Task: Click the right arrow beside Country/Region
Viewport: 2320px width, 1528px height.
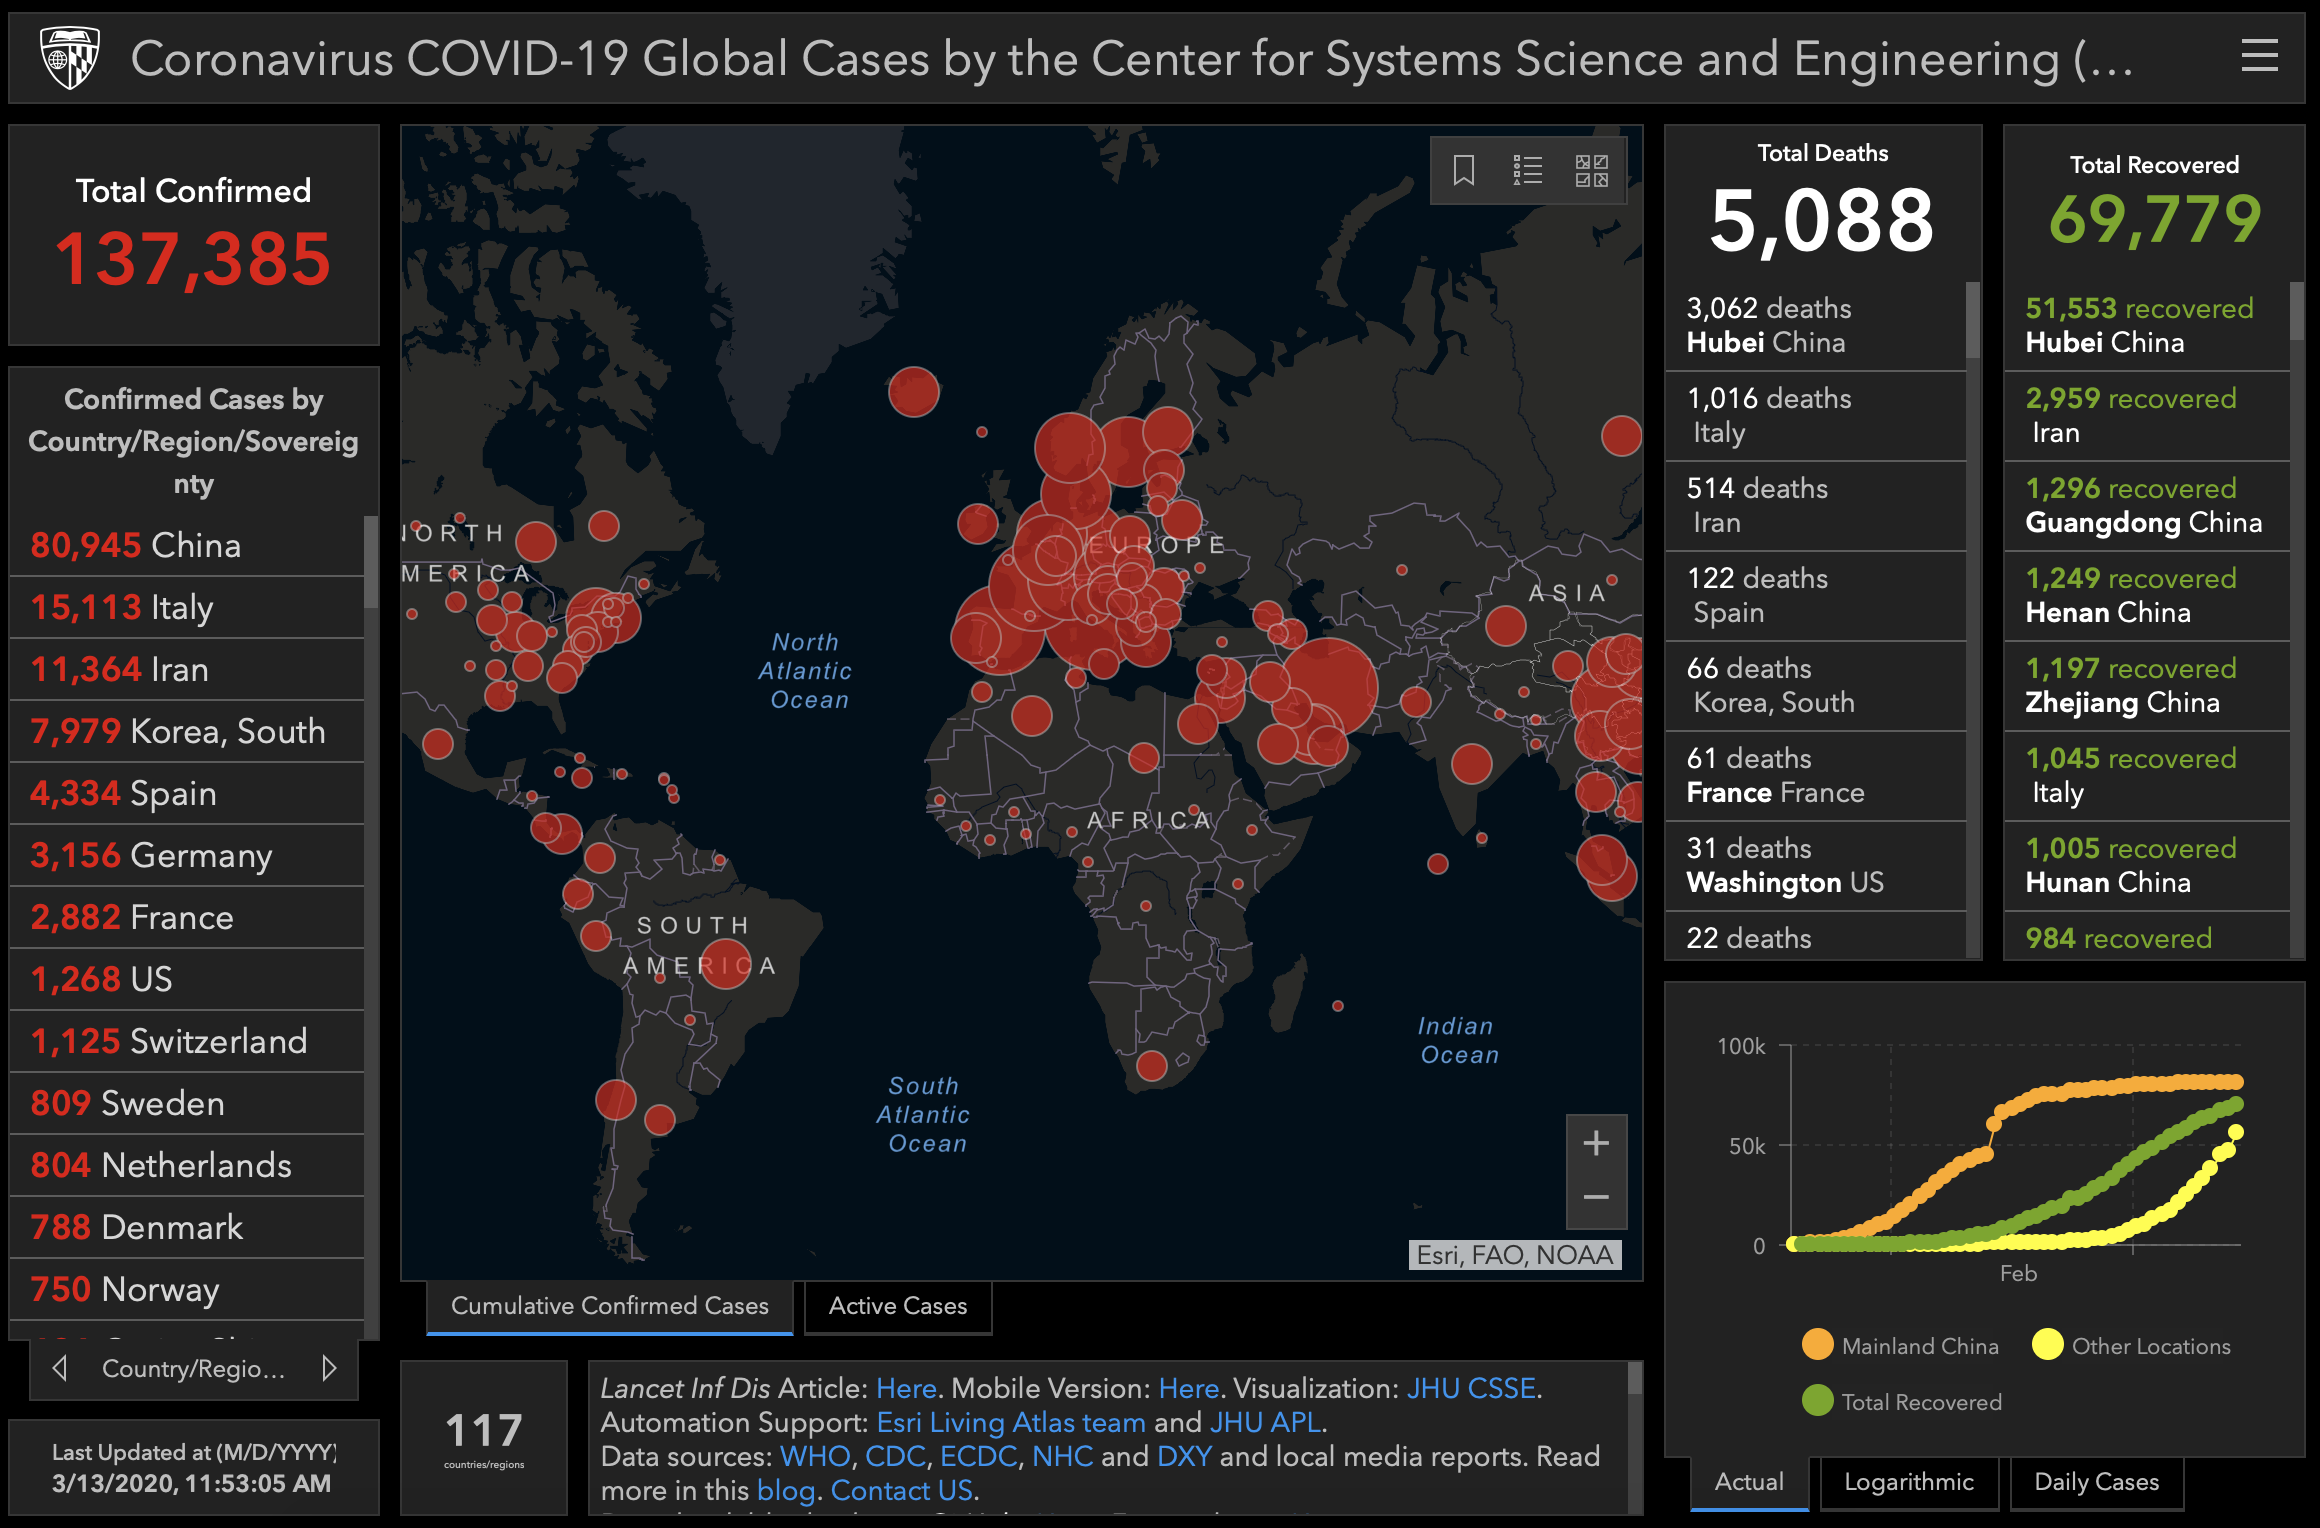Action: [329, 1368]
